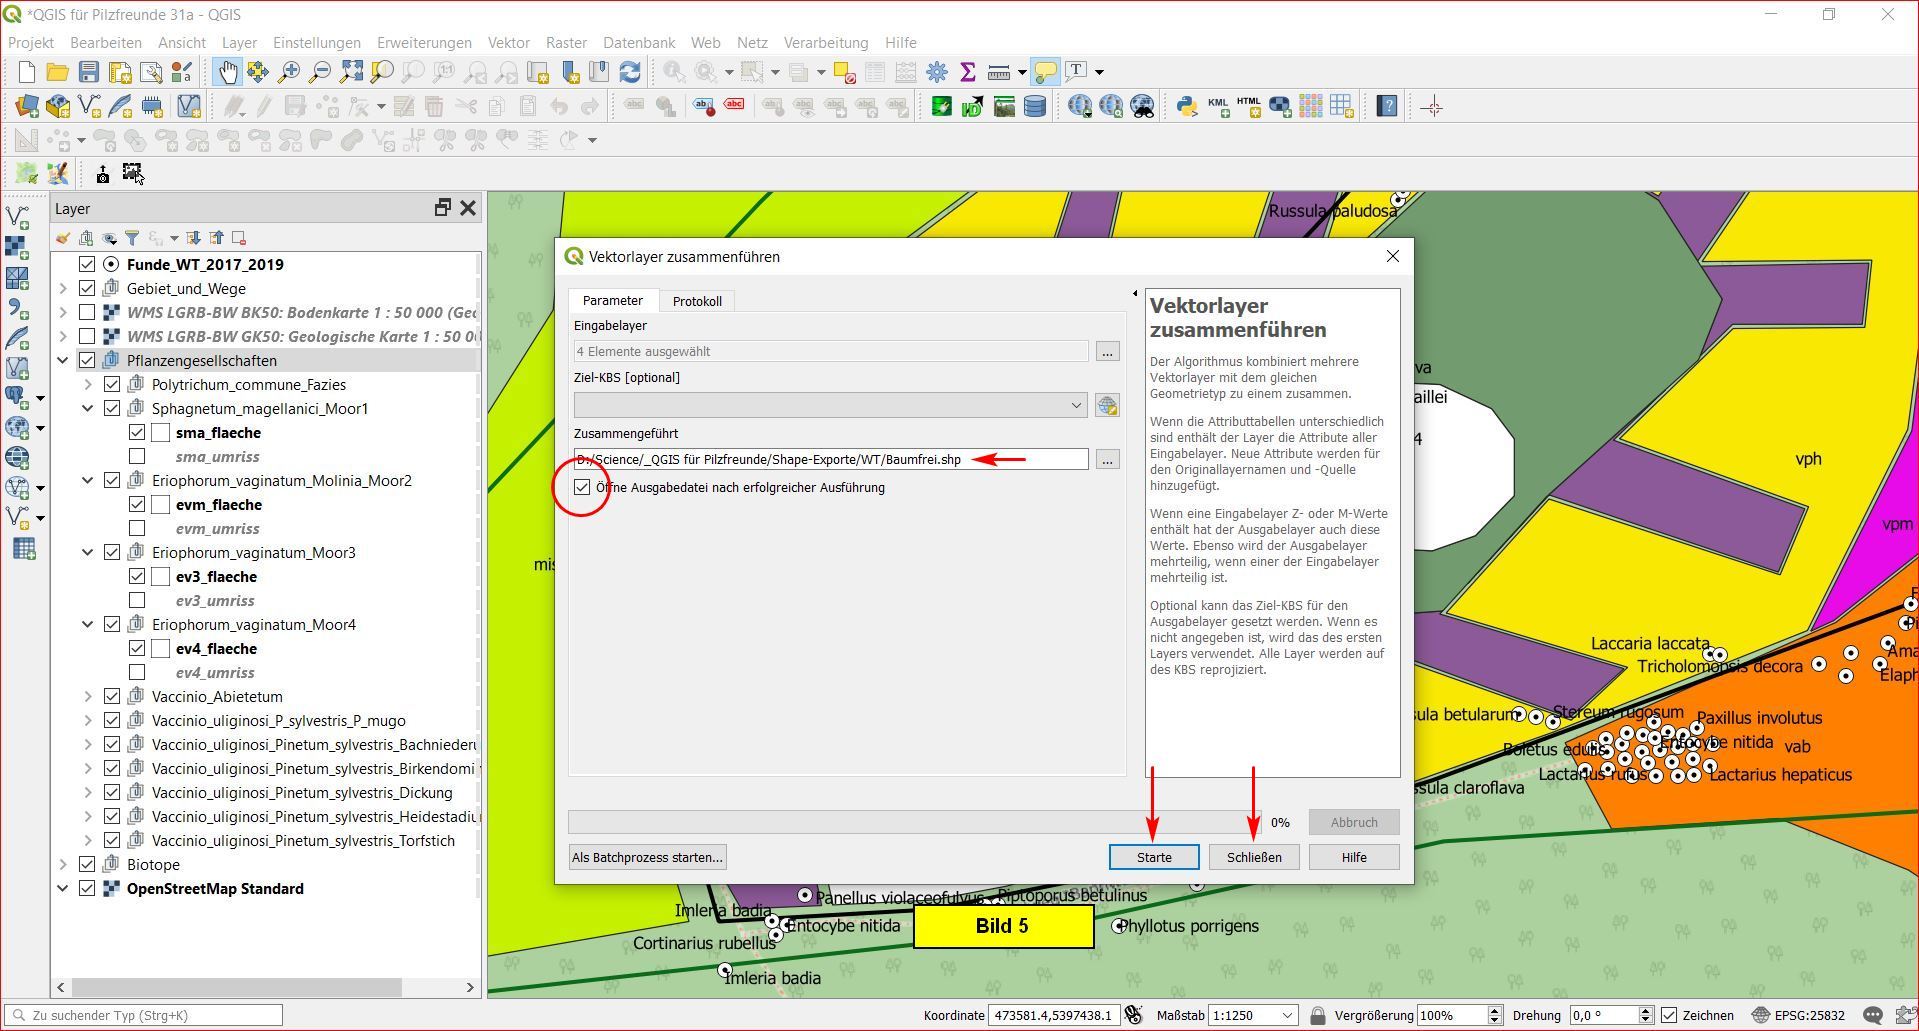This screenshot has width=1919, height=1031.
Task: Collapse the Pflanzengesellschaften group
Action: [63, 360]
